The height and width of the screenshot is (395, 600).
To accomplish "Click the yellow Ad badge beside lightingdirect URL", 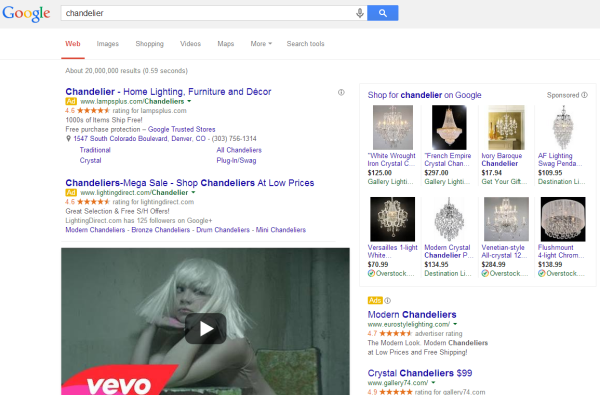I will (71, 193).
